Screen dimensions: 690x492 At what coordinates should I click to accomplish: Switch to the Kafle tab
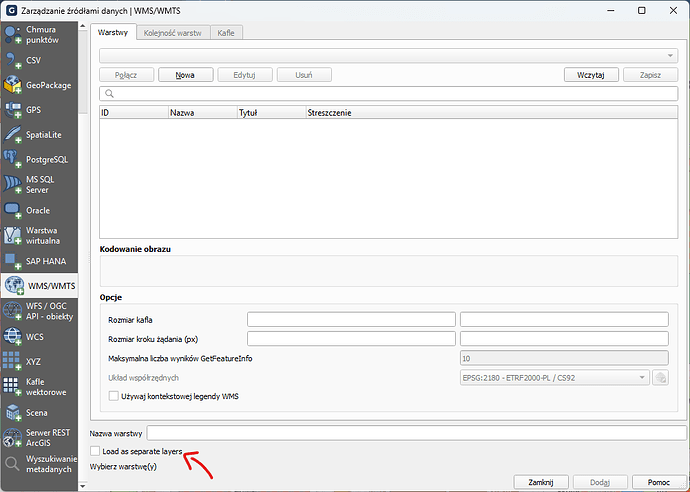click(x=226, y=33)
